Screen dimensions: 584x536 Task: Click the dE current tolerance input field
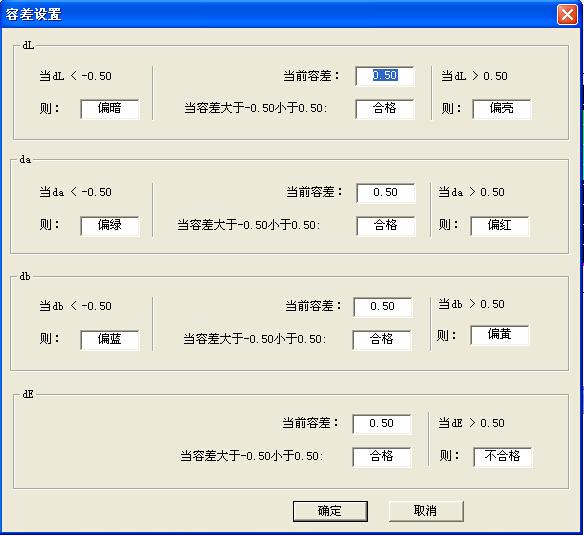click(x=382, y=424)
